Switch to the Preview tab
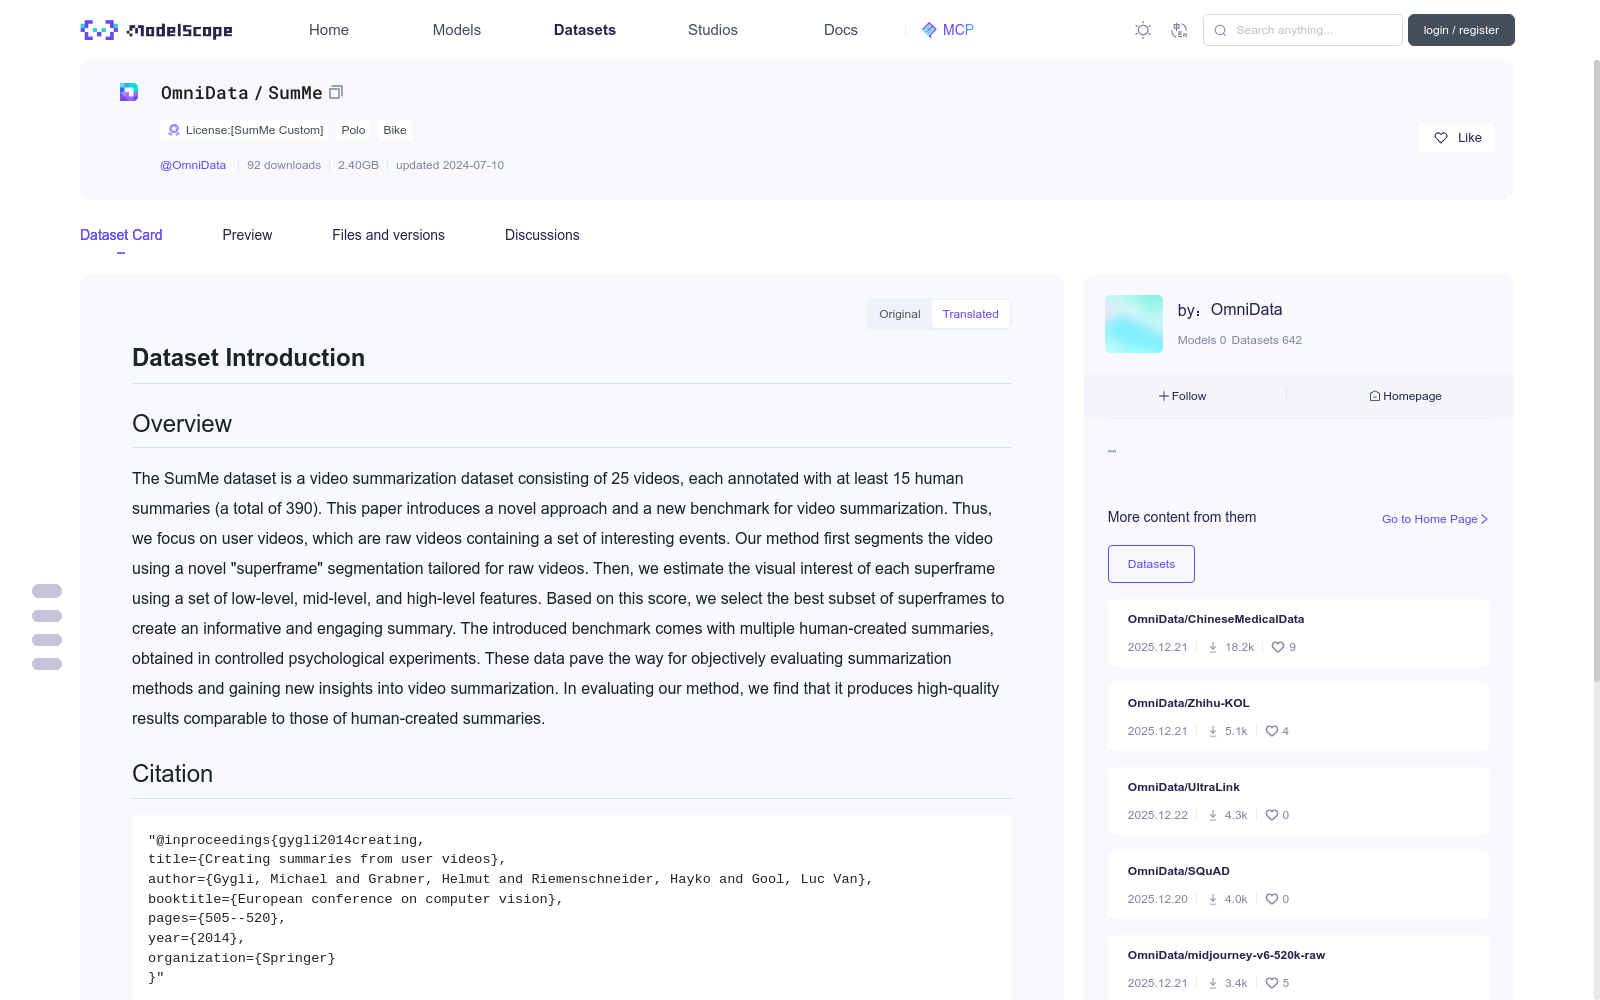1600x1000 pixels. point(247,235)
